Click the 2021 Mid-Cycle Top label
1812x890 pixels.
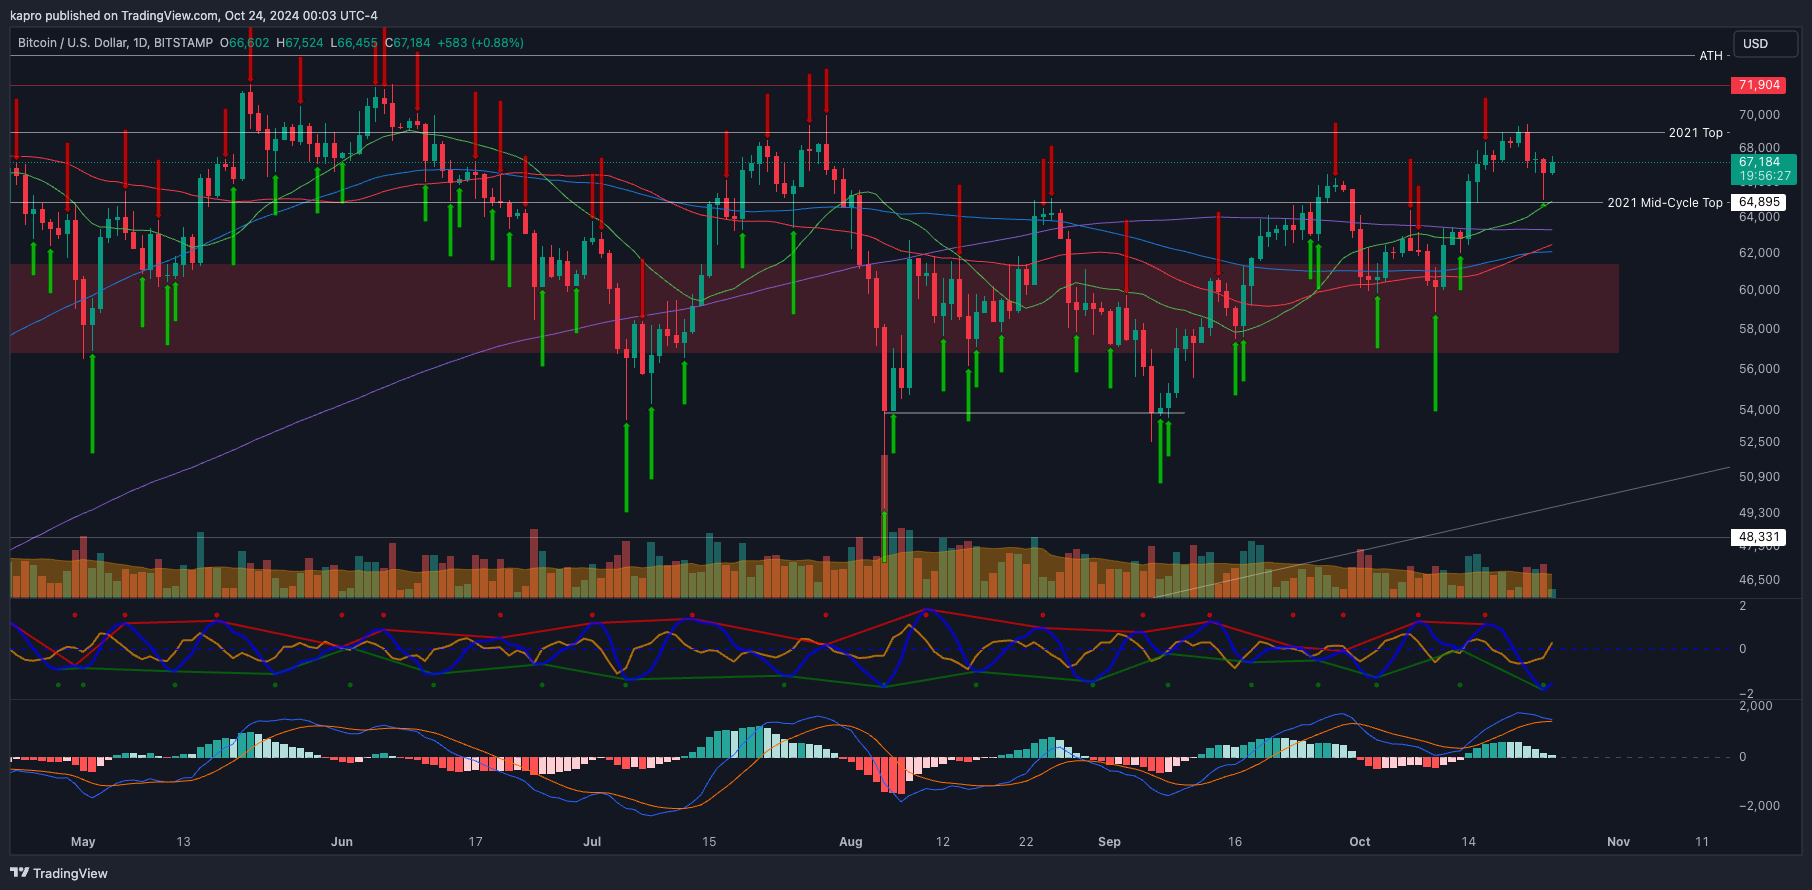1664,203
